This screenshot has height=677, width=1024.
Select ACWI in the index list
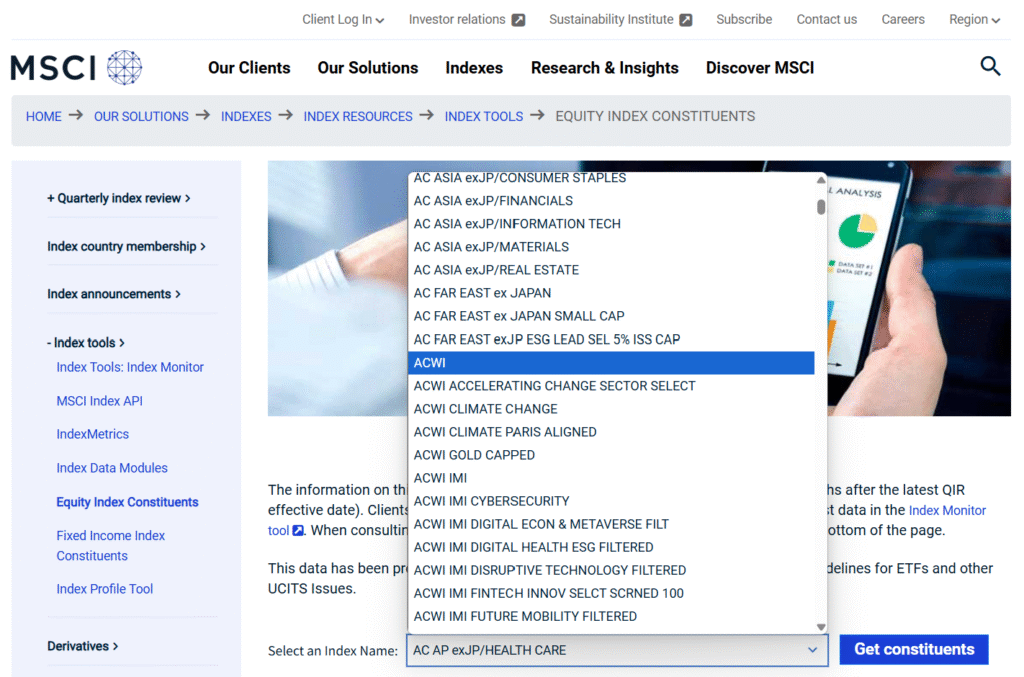pos(611,363)
